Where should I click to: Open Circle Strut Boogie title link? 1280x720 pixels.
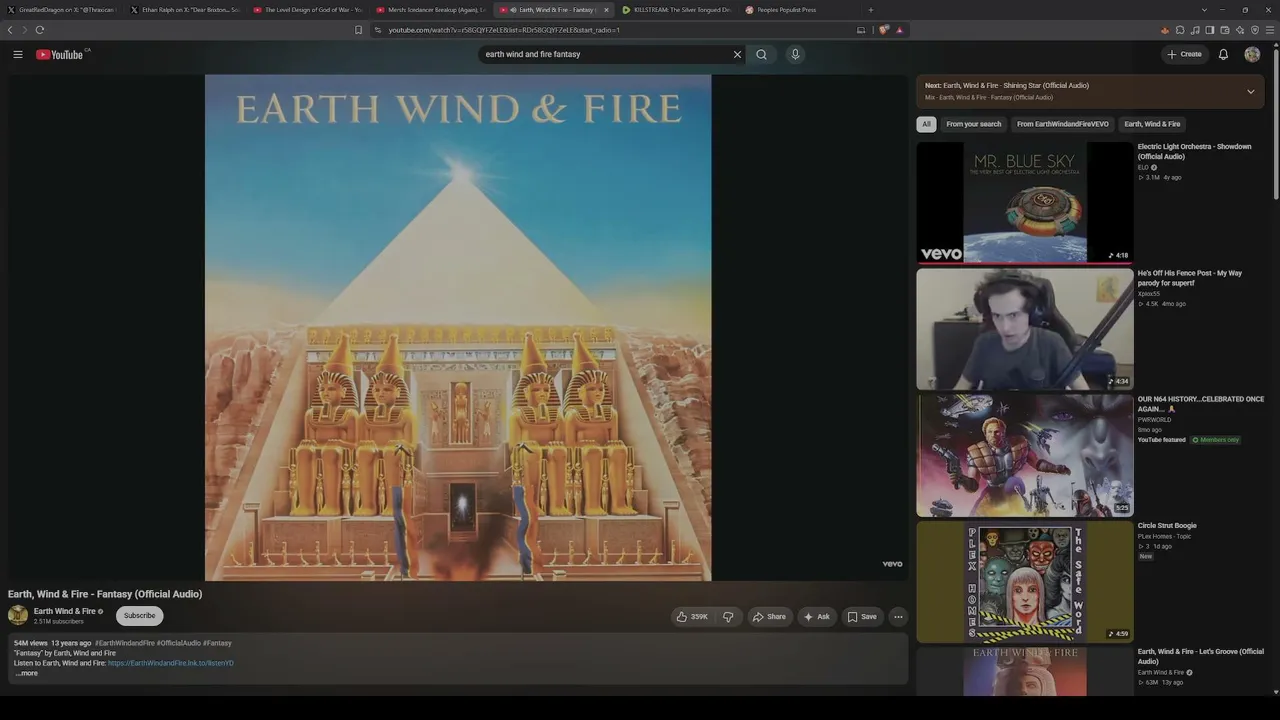[1167, 525]
